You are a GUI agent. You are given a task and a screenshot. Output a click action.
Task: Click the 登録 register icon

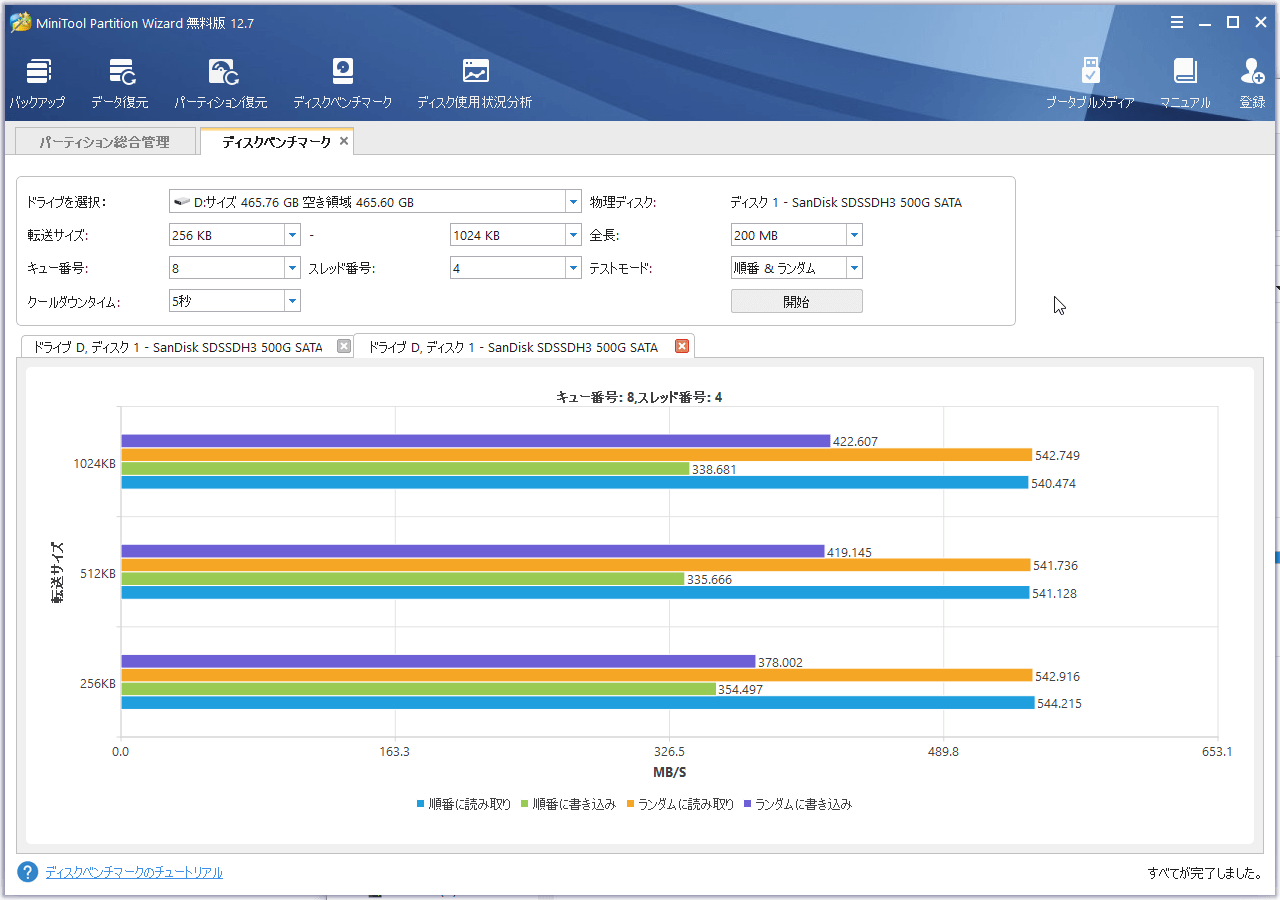1252,83
